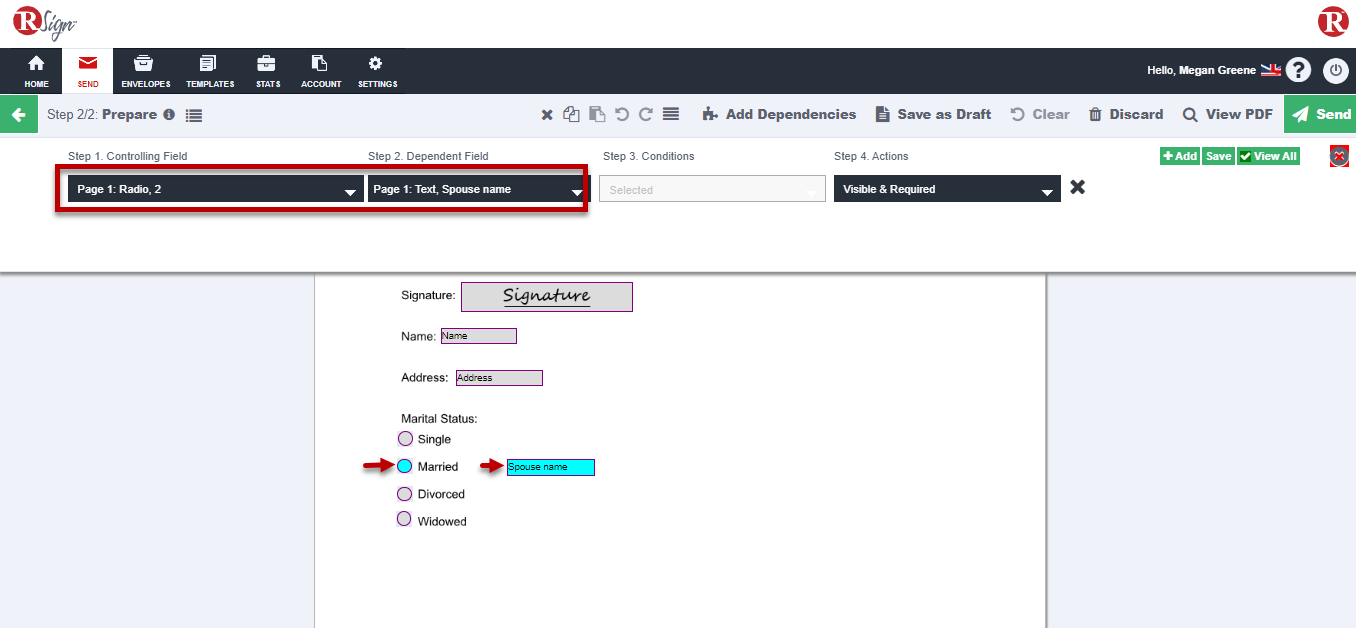1356x628 pixels.
Task: Open the Visible & Required actions dropdown
Action: [946, 189]
